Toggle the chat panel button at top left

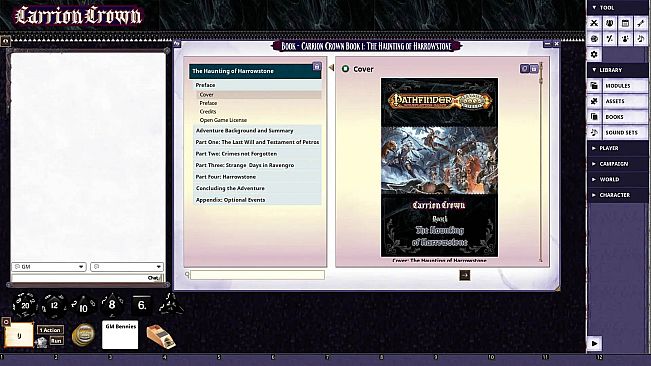[5, 41]
